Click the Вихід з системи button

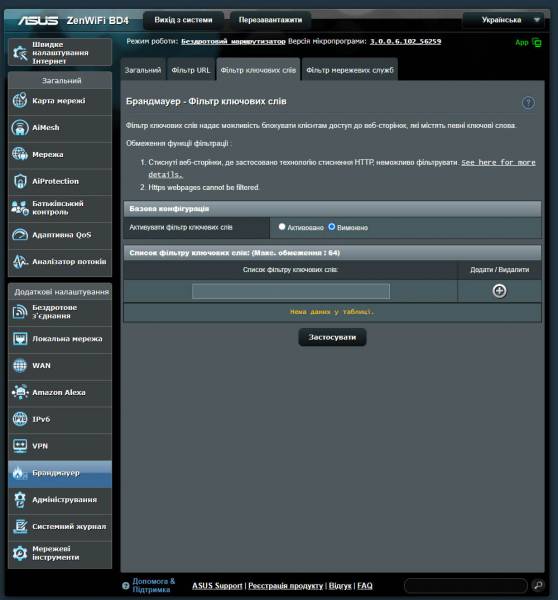183,20
